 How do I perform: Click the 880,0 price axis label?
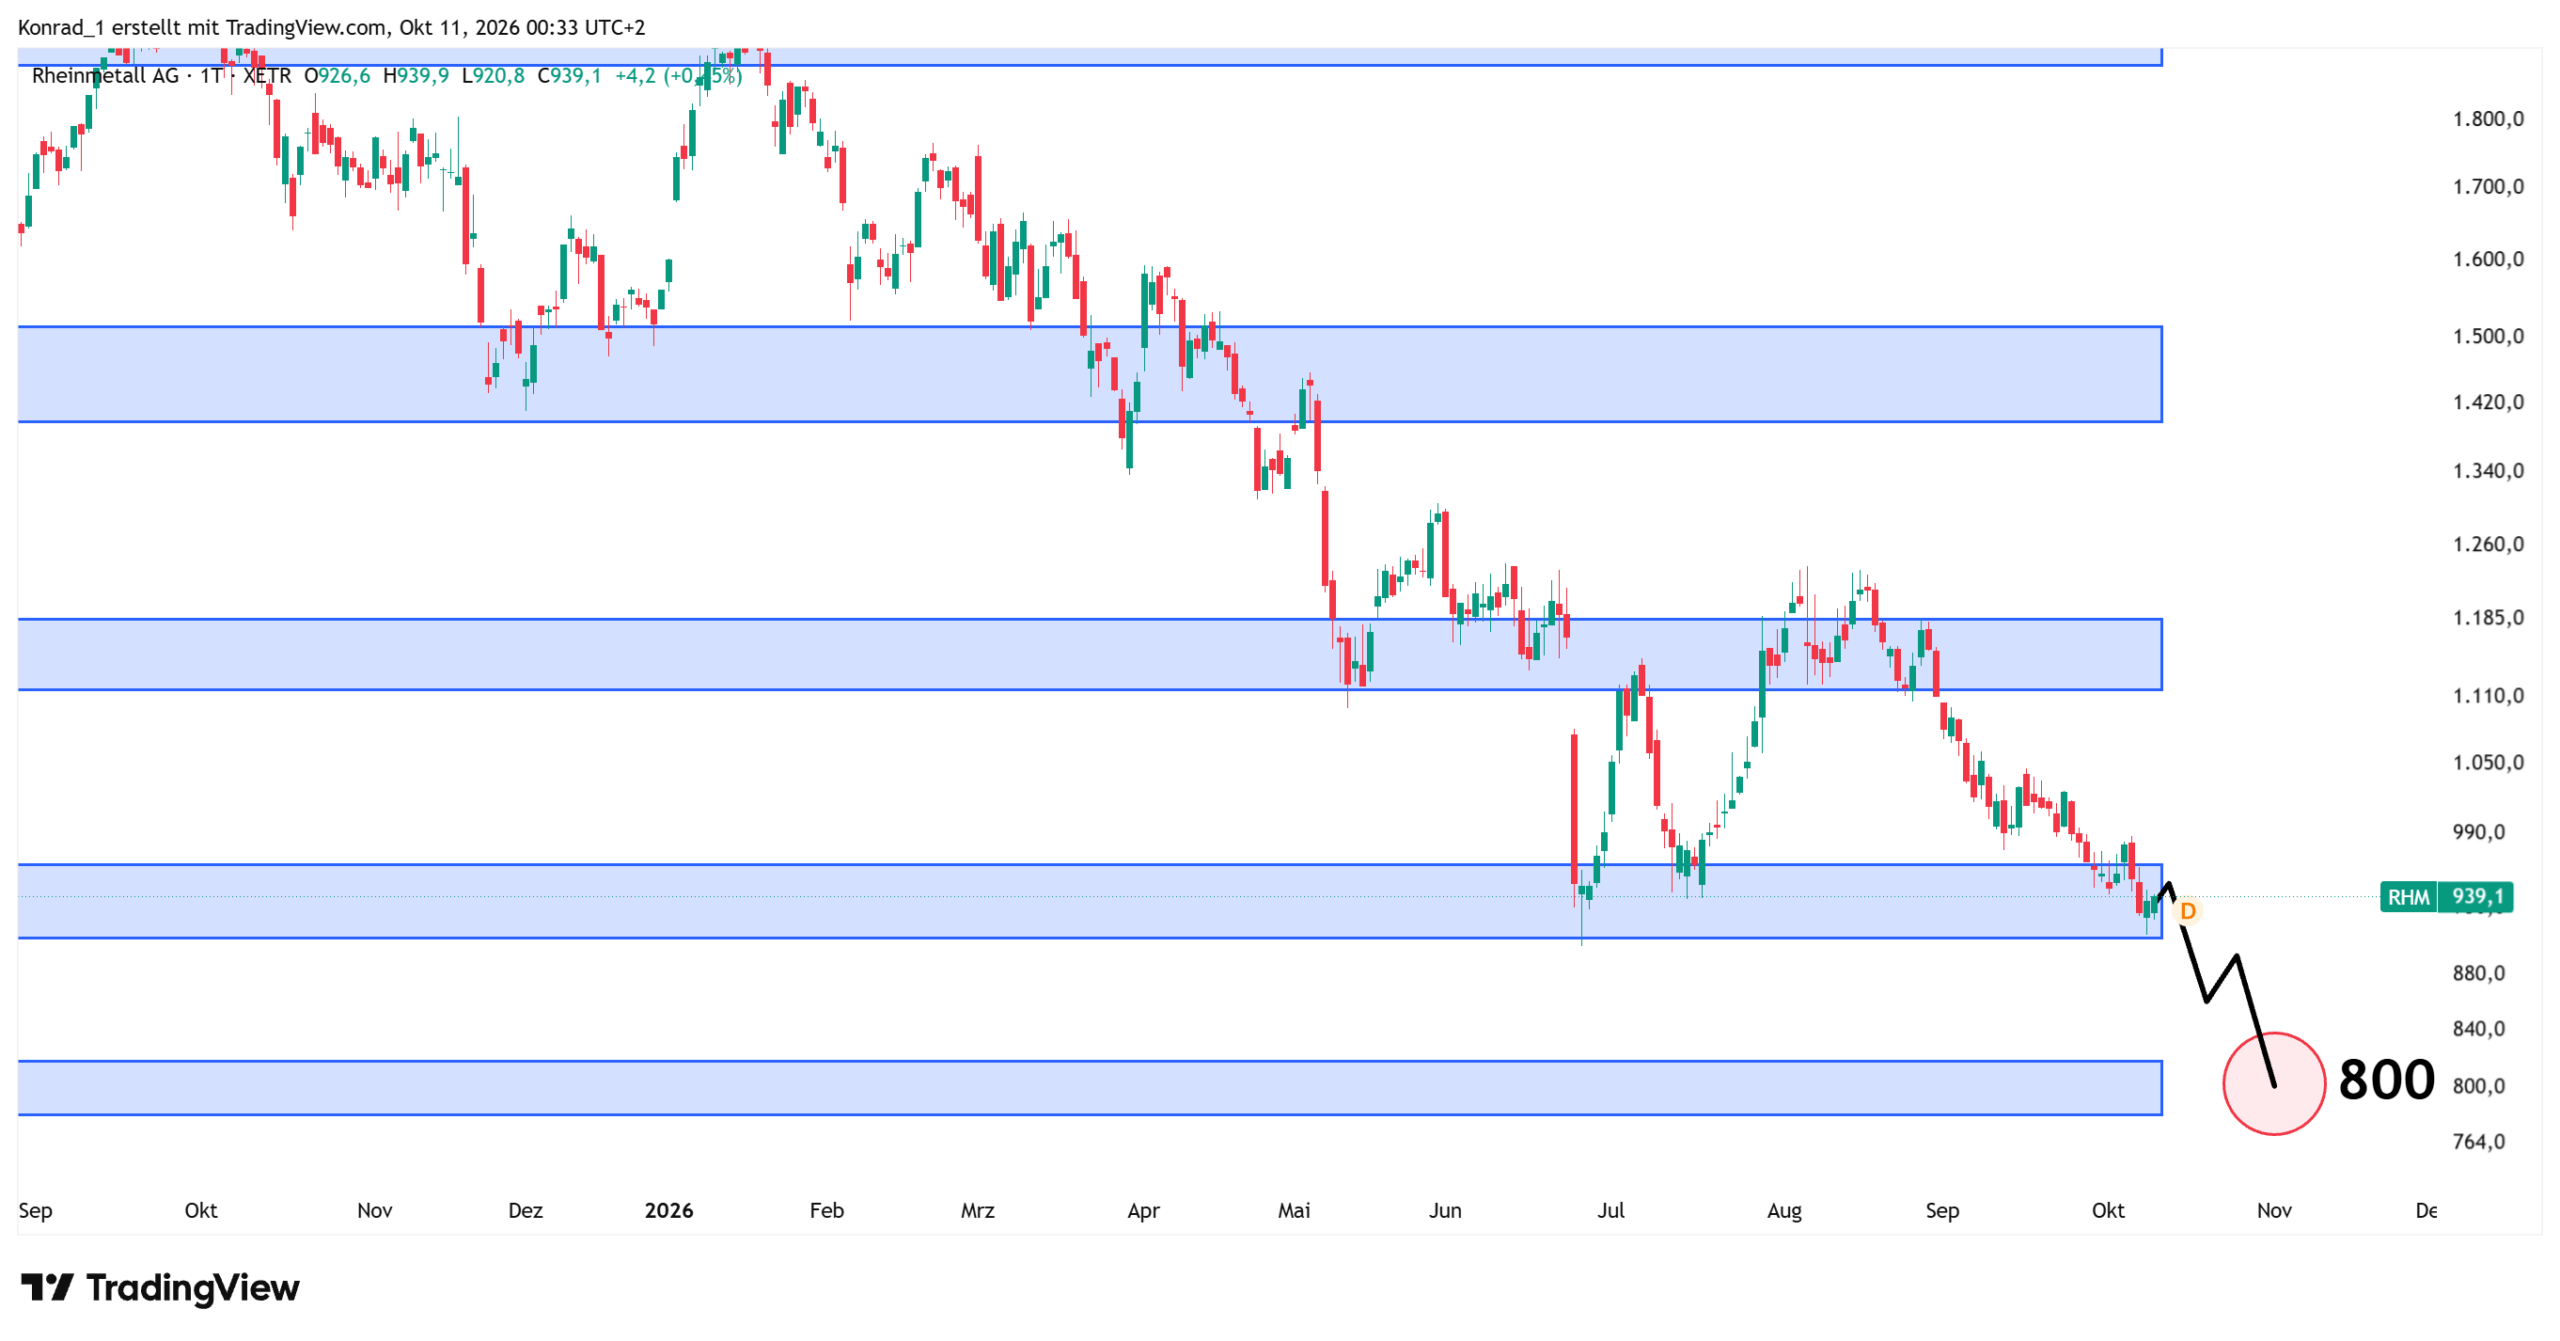[2479, 973]
